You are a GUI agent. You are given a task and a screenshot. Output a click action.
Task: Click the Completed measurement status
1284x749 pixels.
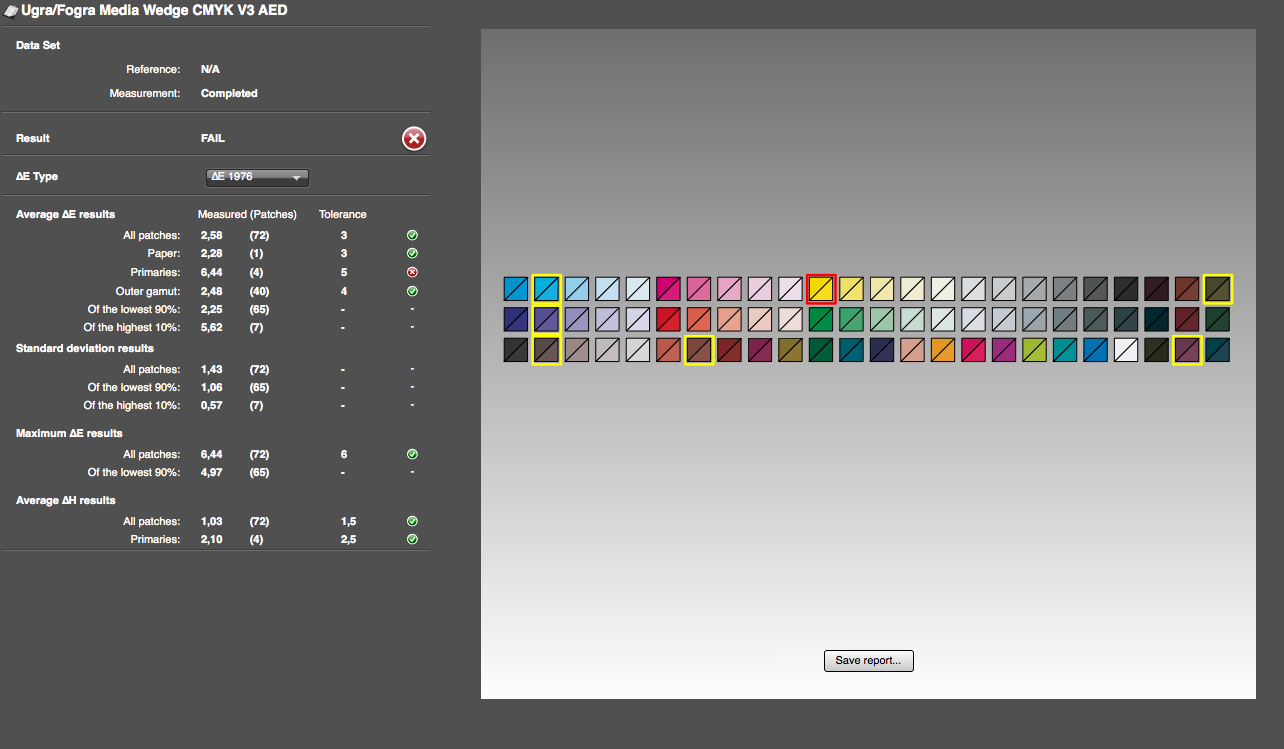(229, 93)
